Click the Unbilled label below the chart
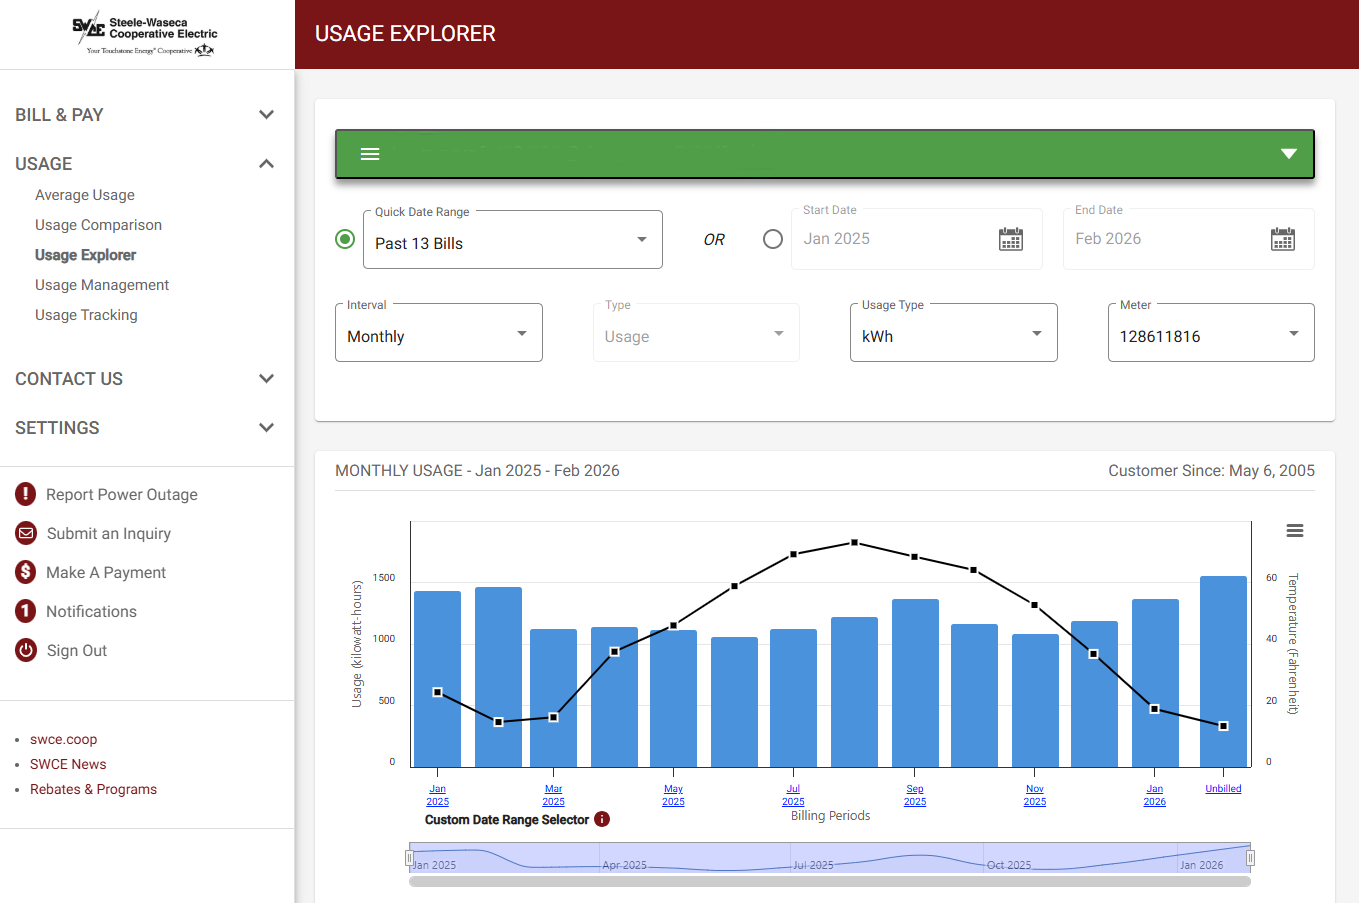The width and height of the screenshot is (1359, 903). (x=1223, y=788)
